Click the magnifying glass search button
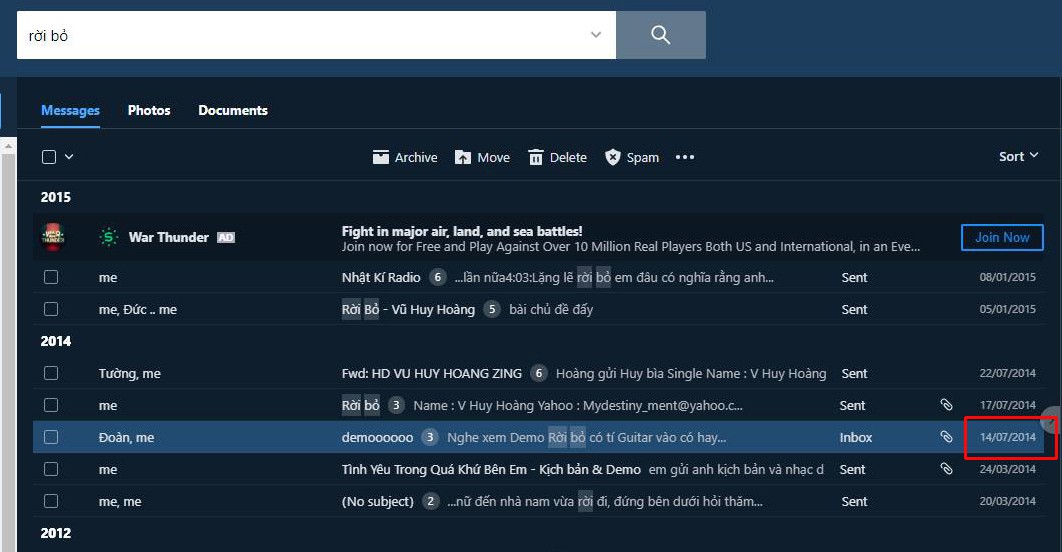1062x552 pixels. coord(660,35)
